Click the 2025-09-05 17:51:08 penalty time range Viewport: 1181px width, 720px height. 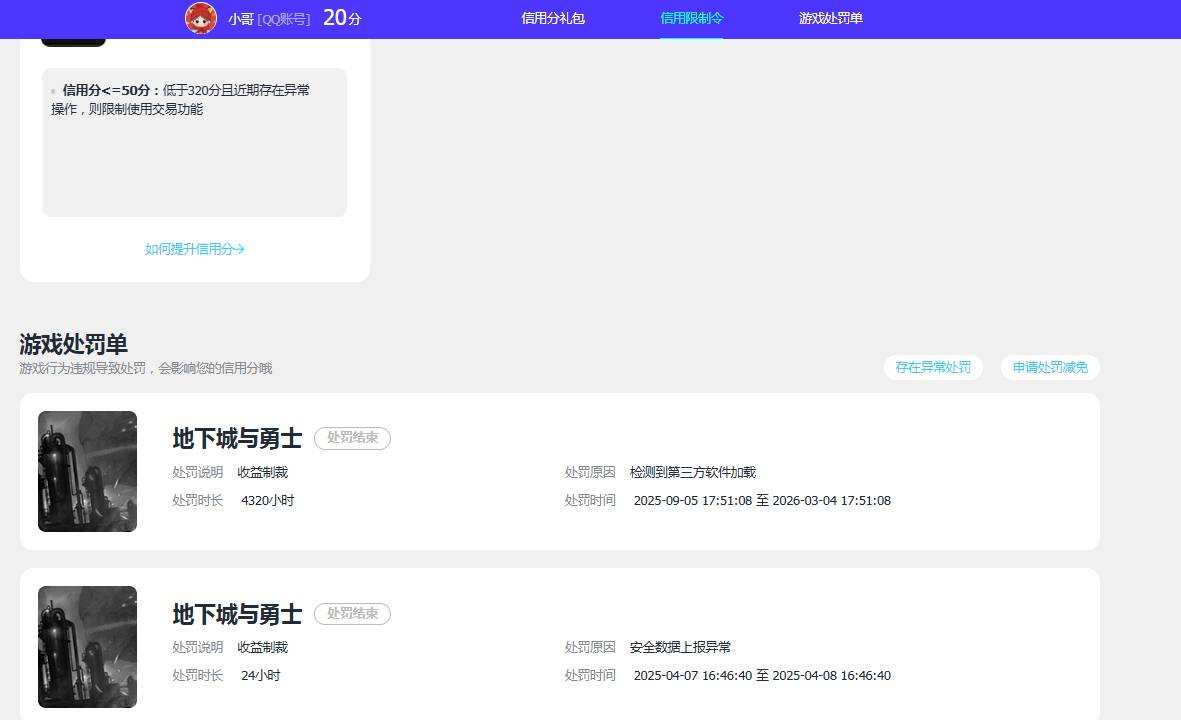click(x=762, y=501)
